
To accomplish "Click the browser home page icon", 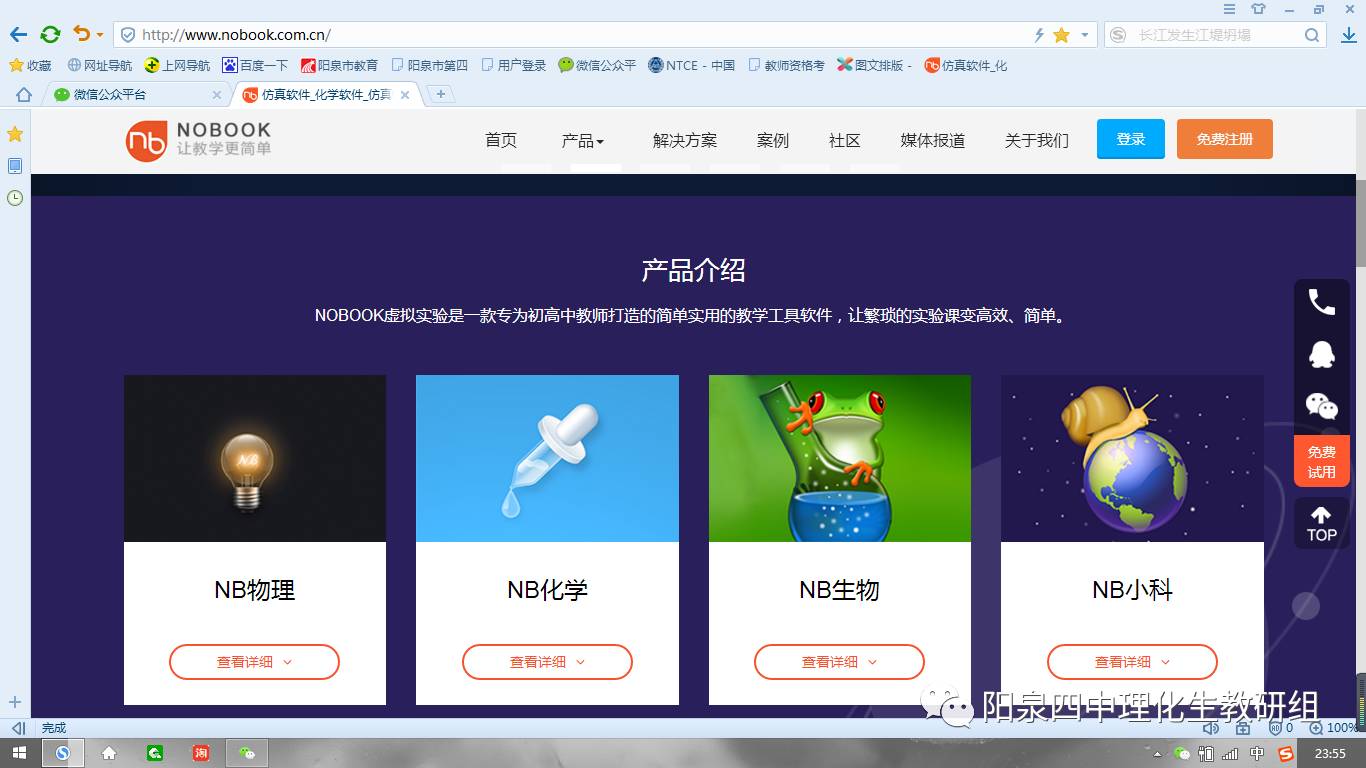I will [x=24, y=95].
